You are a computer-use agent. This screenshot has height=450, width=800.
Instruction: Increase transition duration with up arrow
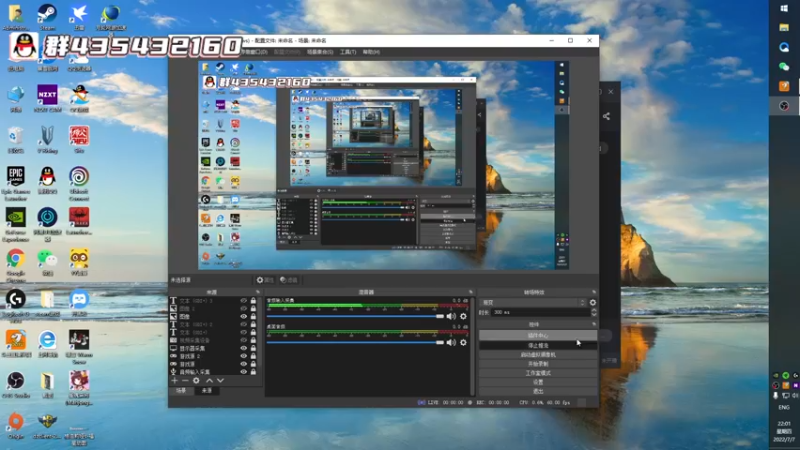click(x=593, y=310)
